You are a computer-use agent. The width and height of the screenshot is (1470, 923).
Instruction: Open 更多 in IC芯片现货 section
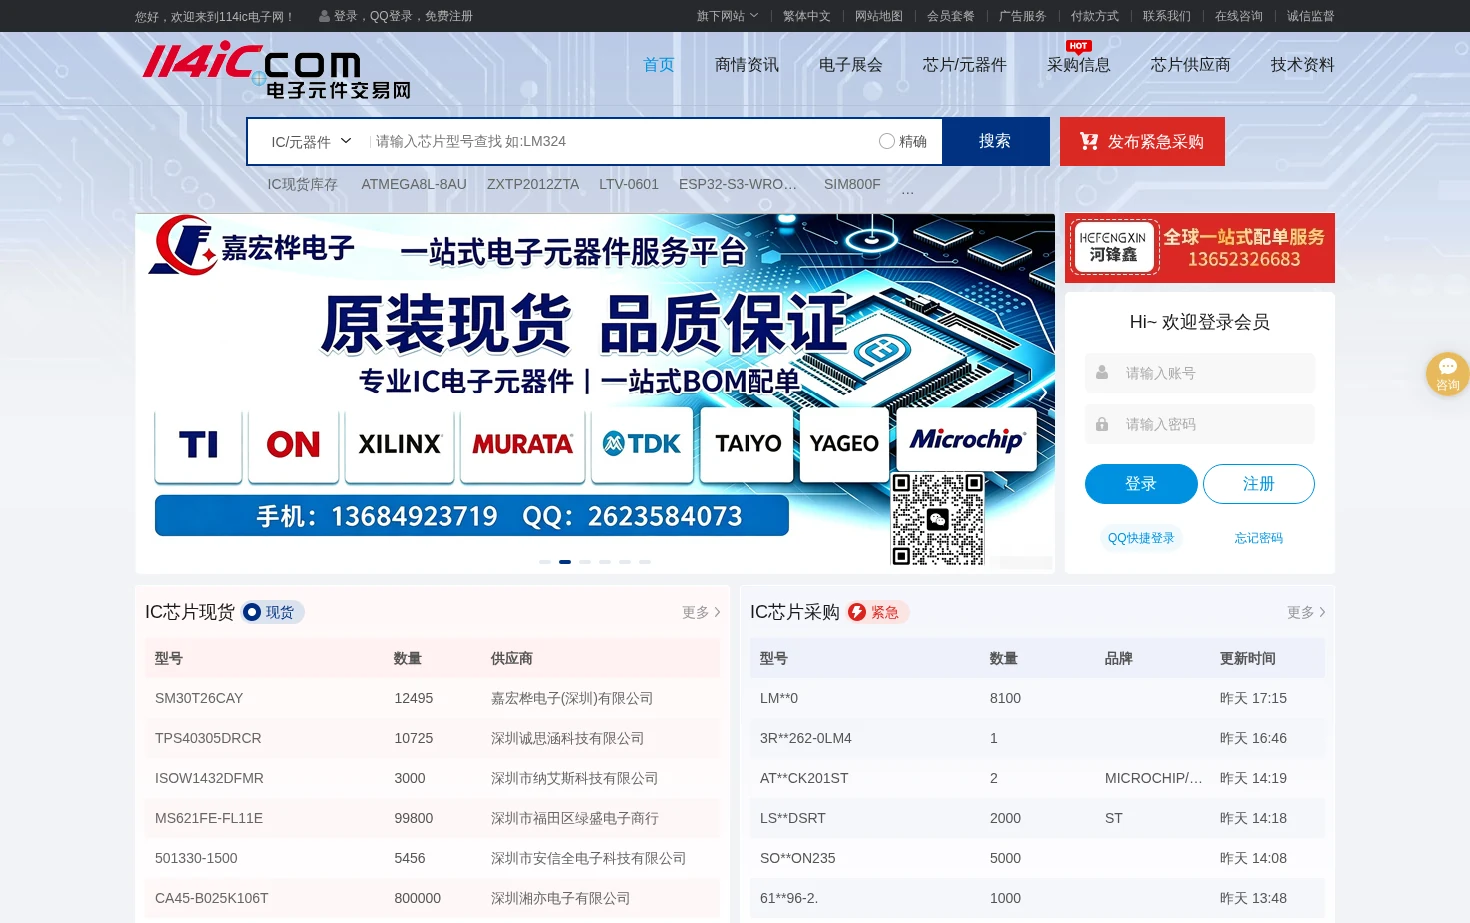(x=701, y=612)
